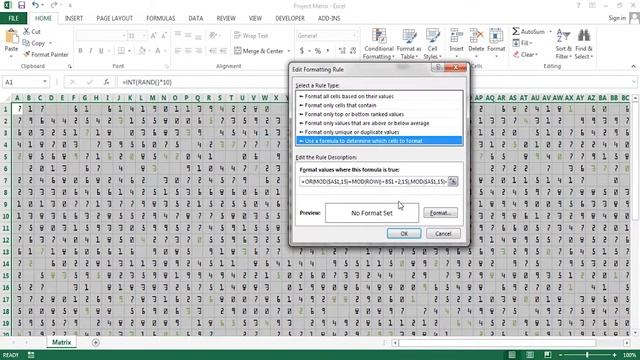This screenshot has height=360, width=640.
Task: Click the Paste icon in Clipboard group
Action: pos(11,37)
